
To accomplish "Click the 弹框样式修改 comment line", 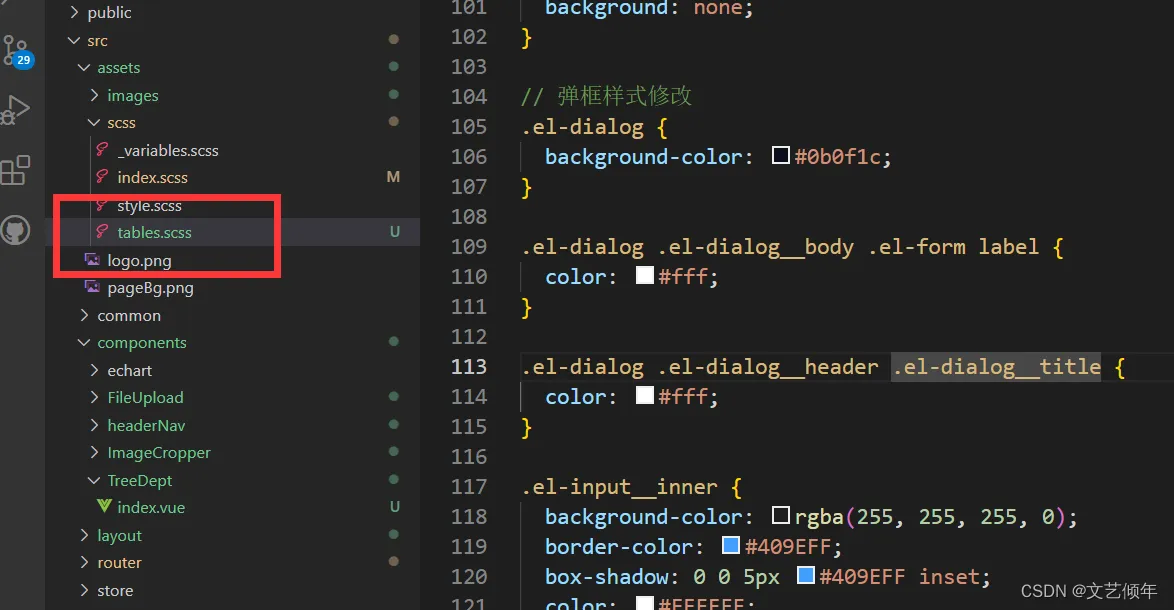I will pos(607,97).
